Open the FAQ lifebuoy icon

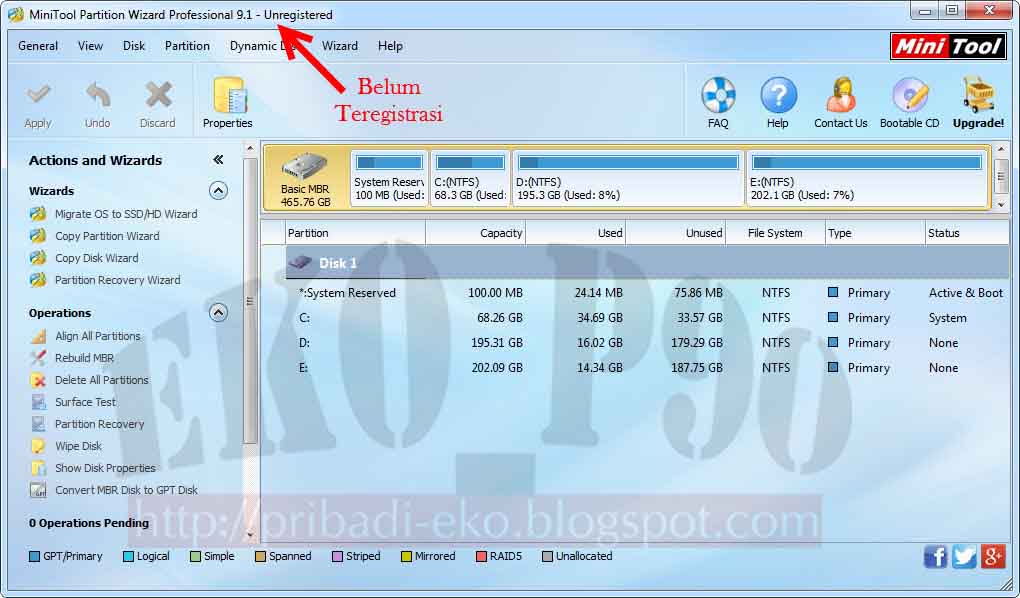click(x=718, y=95)
